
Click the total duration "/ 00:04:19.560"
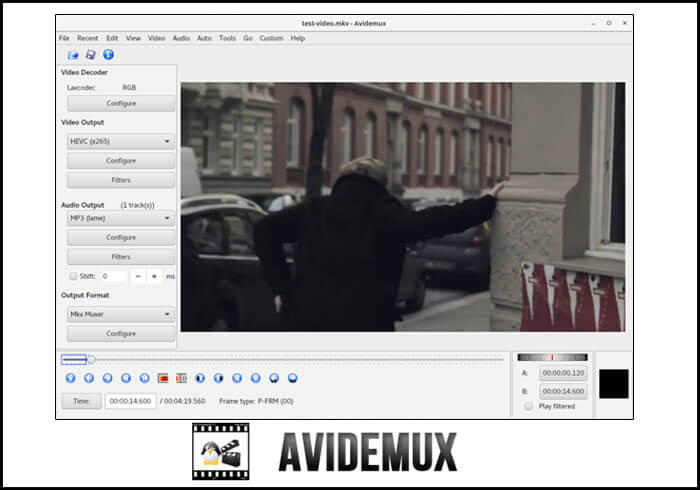coord(183,401)
